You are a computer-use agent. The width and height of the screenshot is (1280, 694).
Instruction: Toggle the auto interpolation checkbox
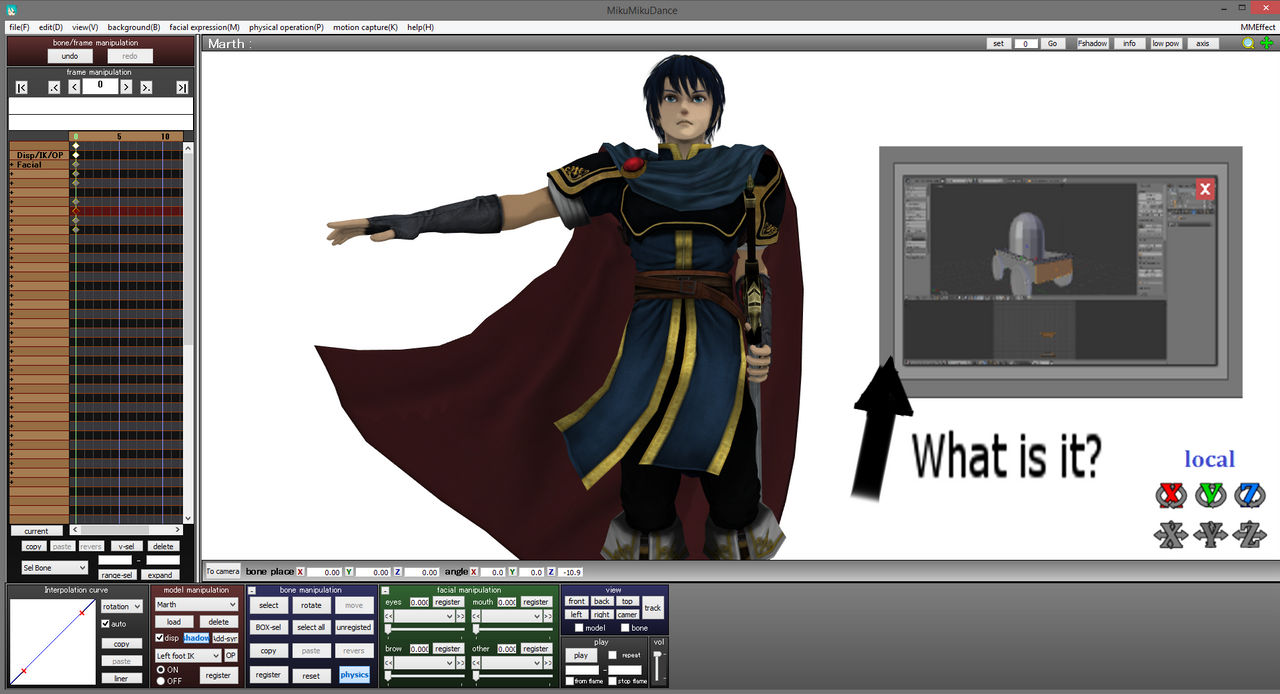click(107, 624)
